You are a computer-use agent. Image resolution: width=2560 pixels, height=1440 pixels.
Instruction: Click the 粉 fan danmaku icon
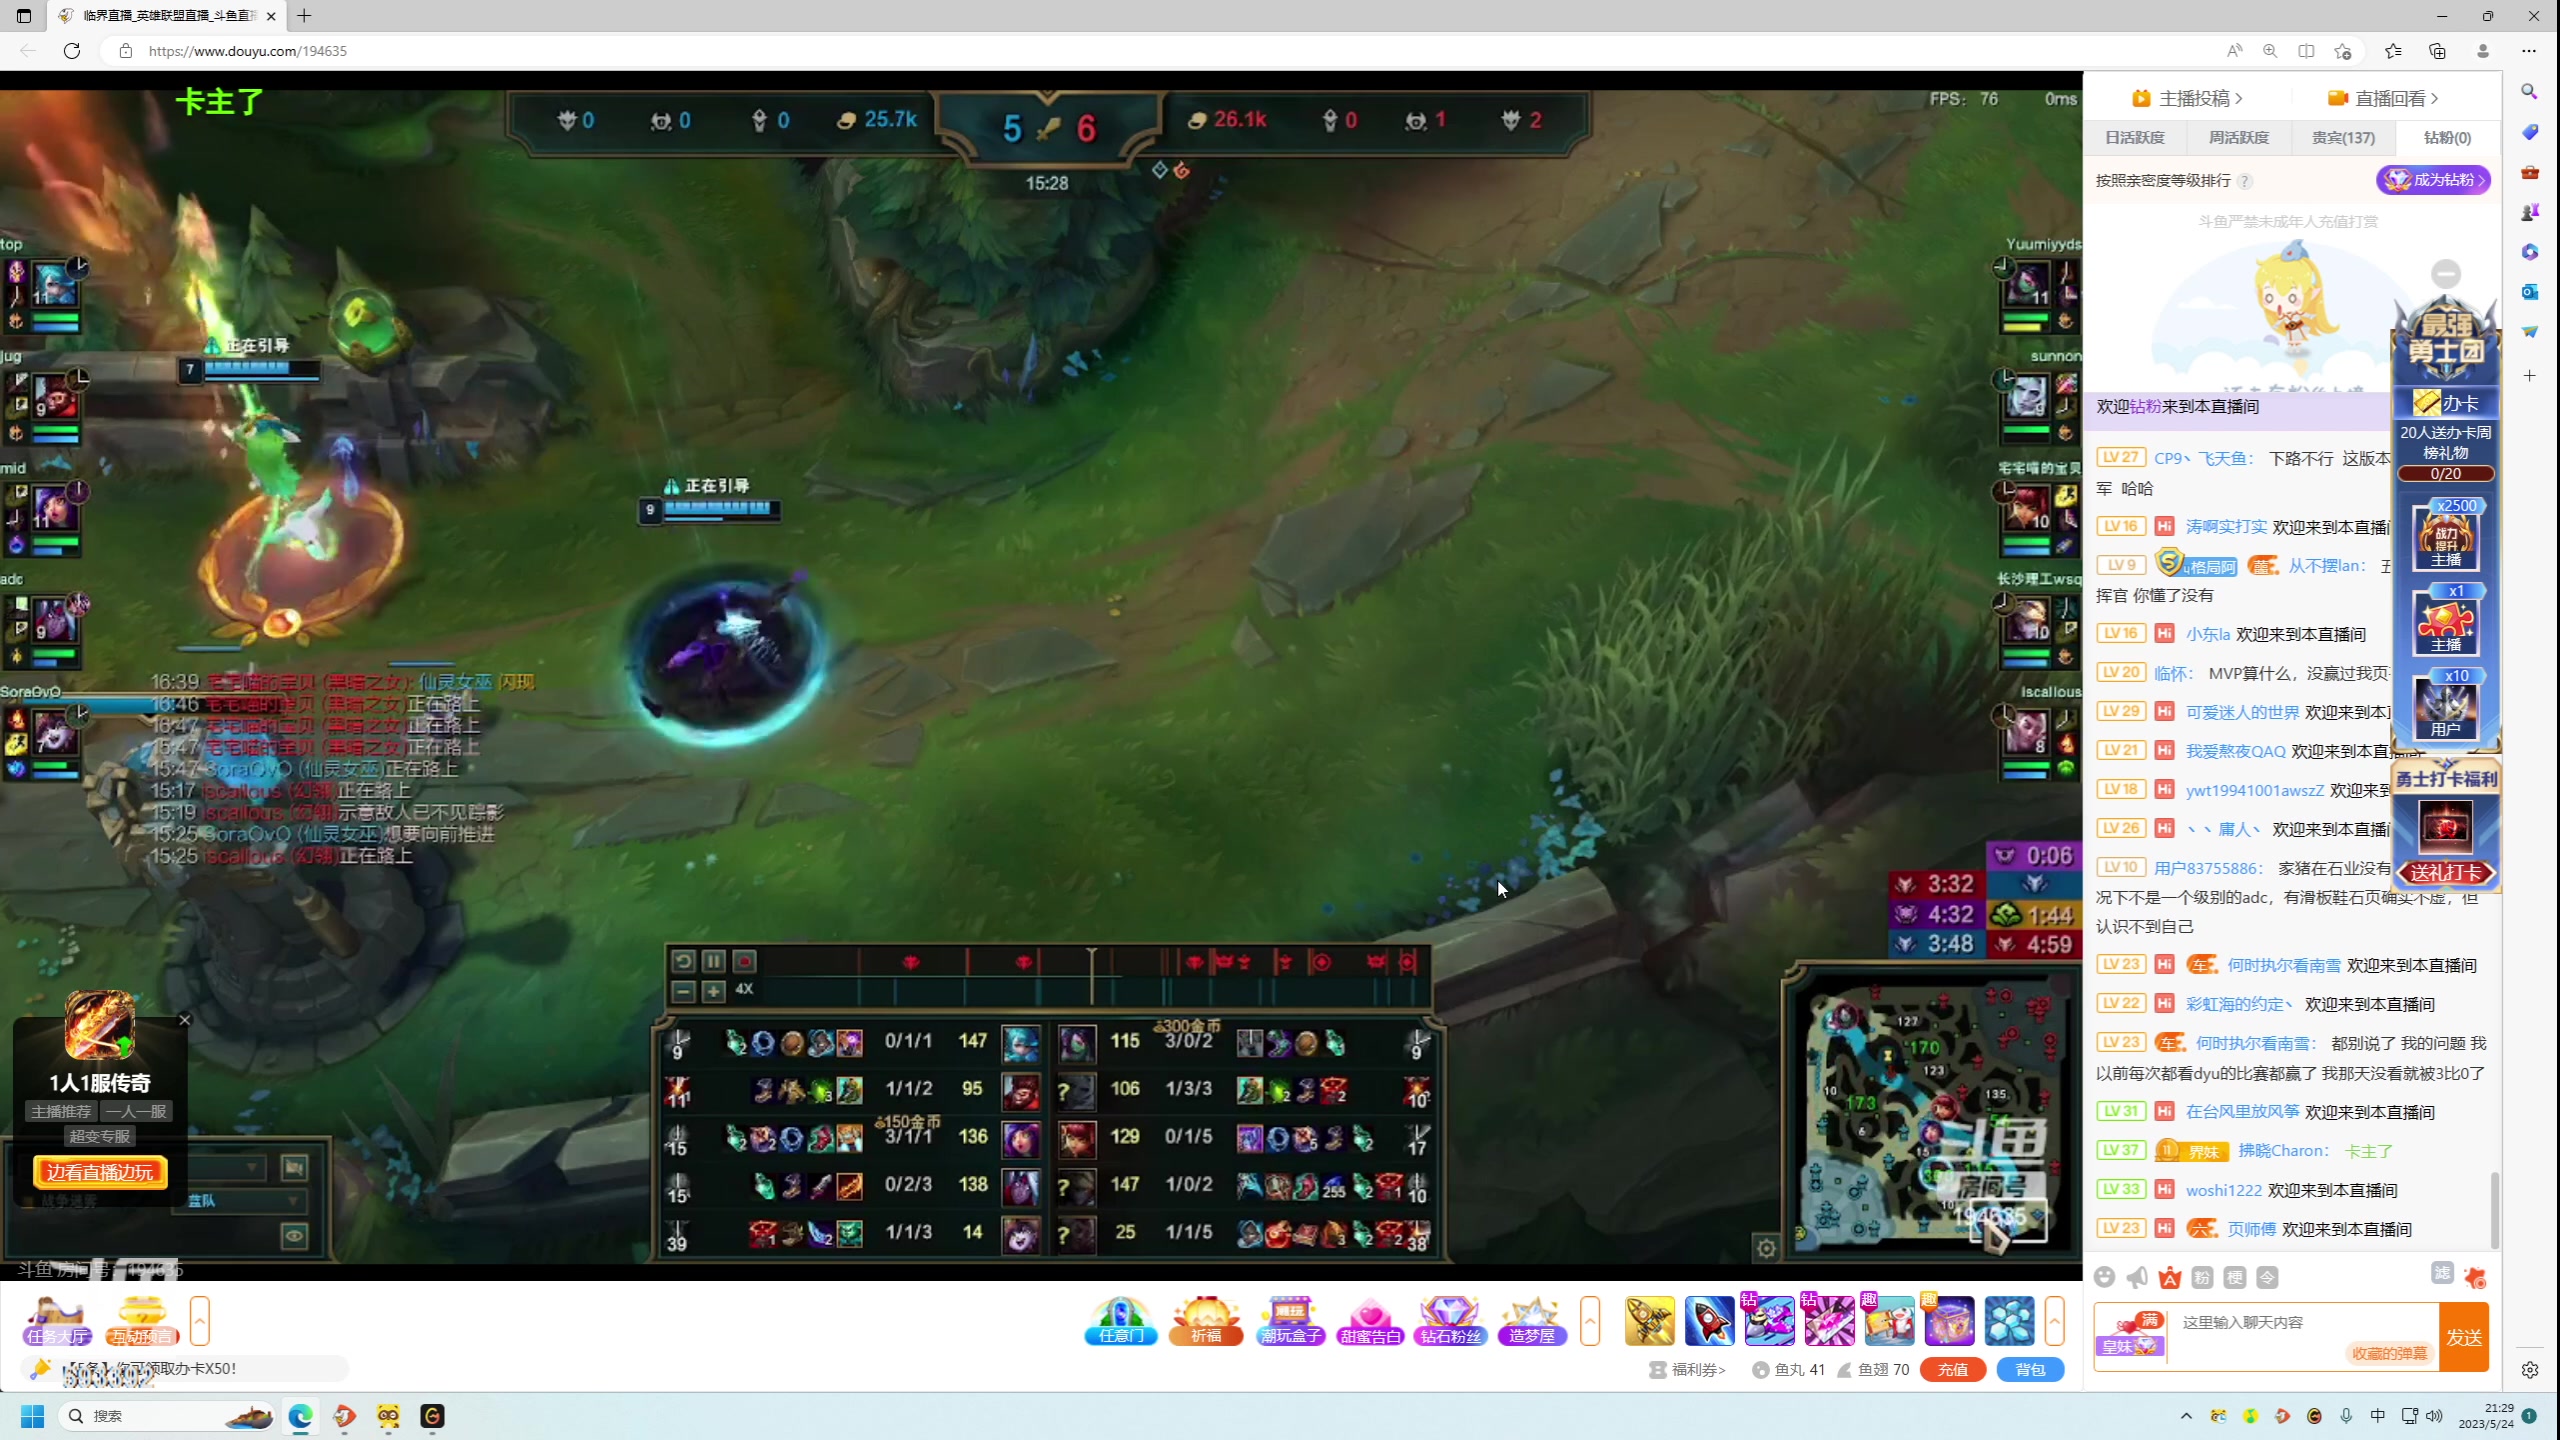pos(2202,1277)
